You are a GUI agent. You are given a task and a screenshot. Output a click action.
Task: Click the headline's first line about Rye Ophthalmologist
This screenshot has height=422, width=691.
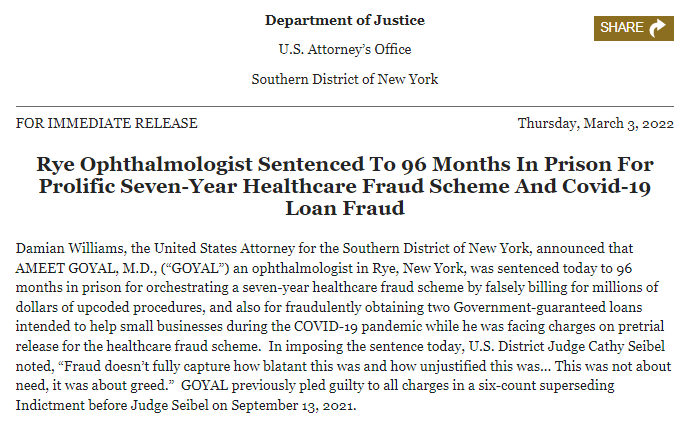point(345,164)
